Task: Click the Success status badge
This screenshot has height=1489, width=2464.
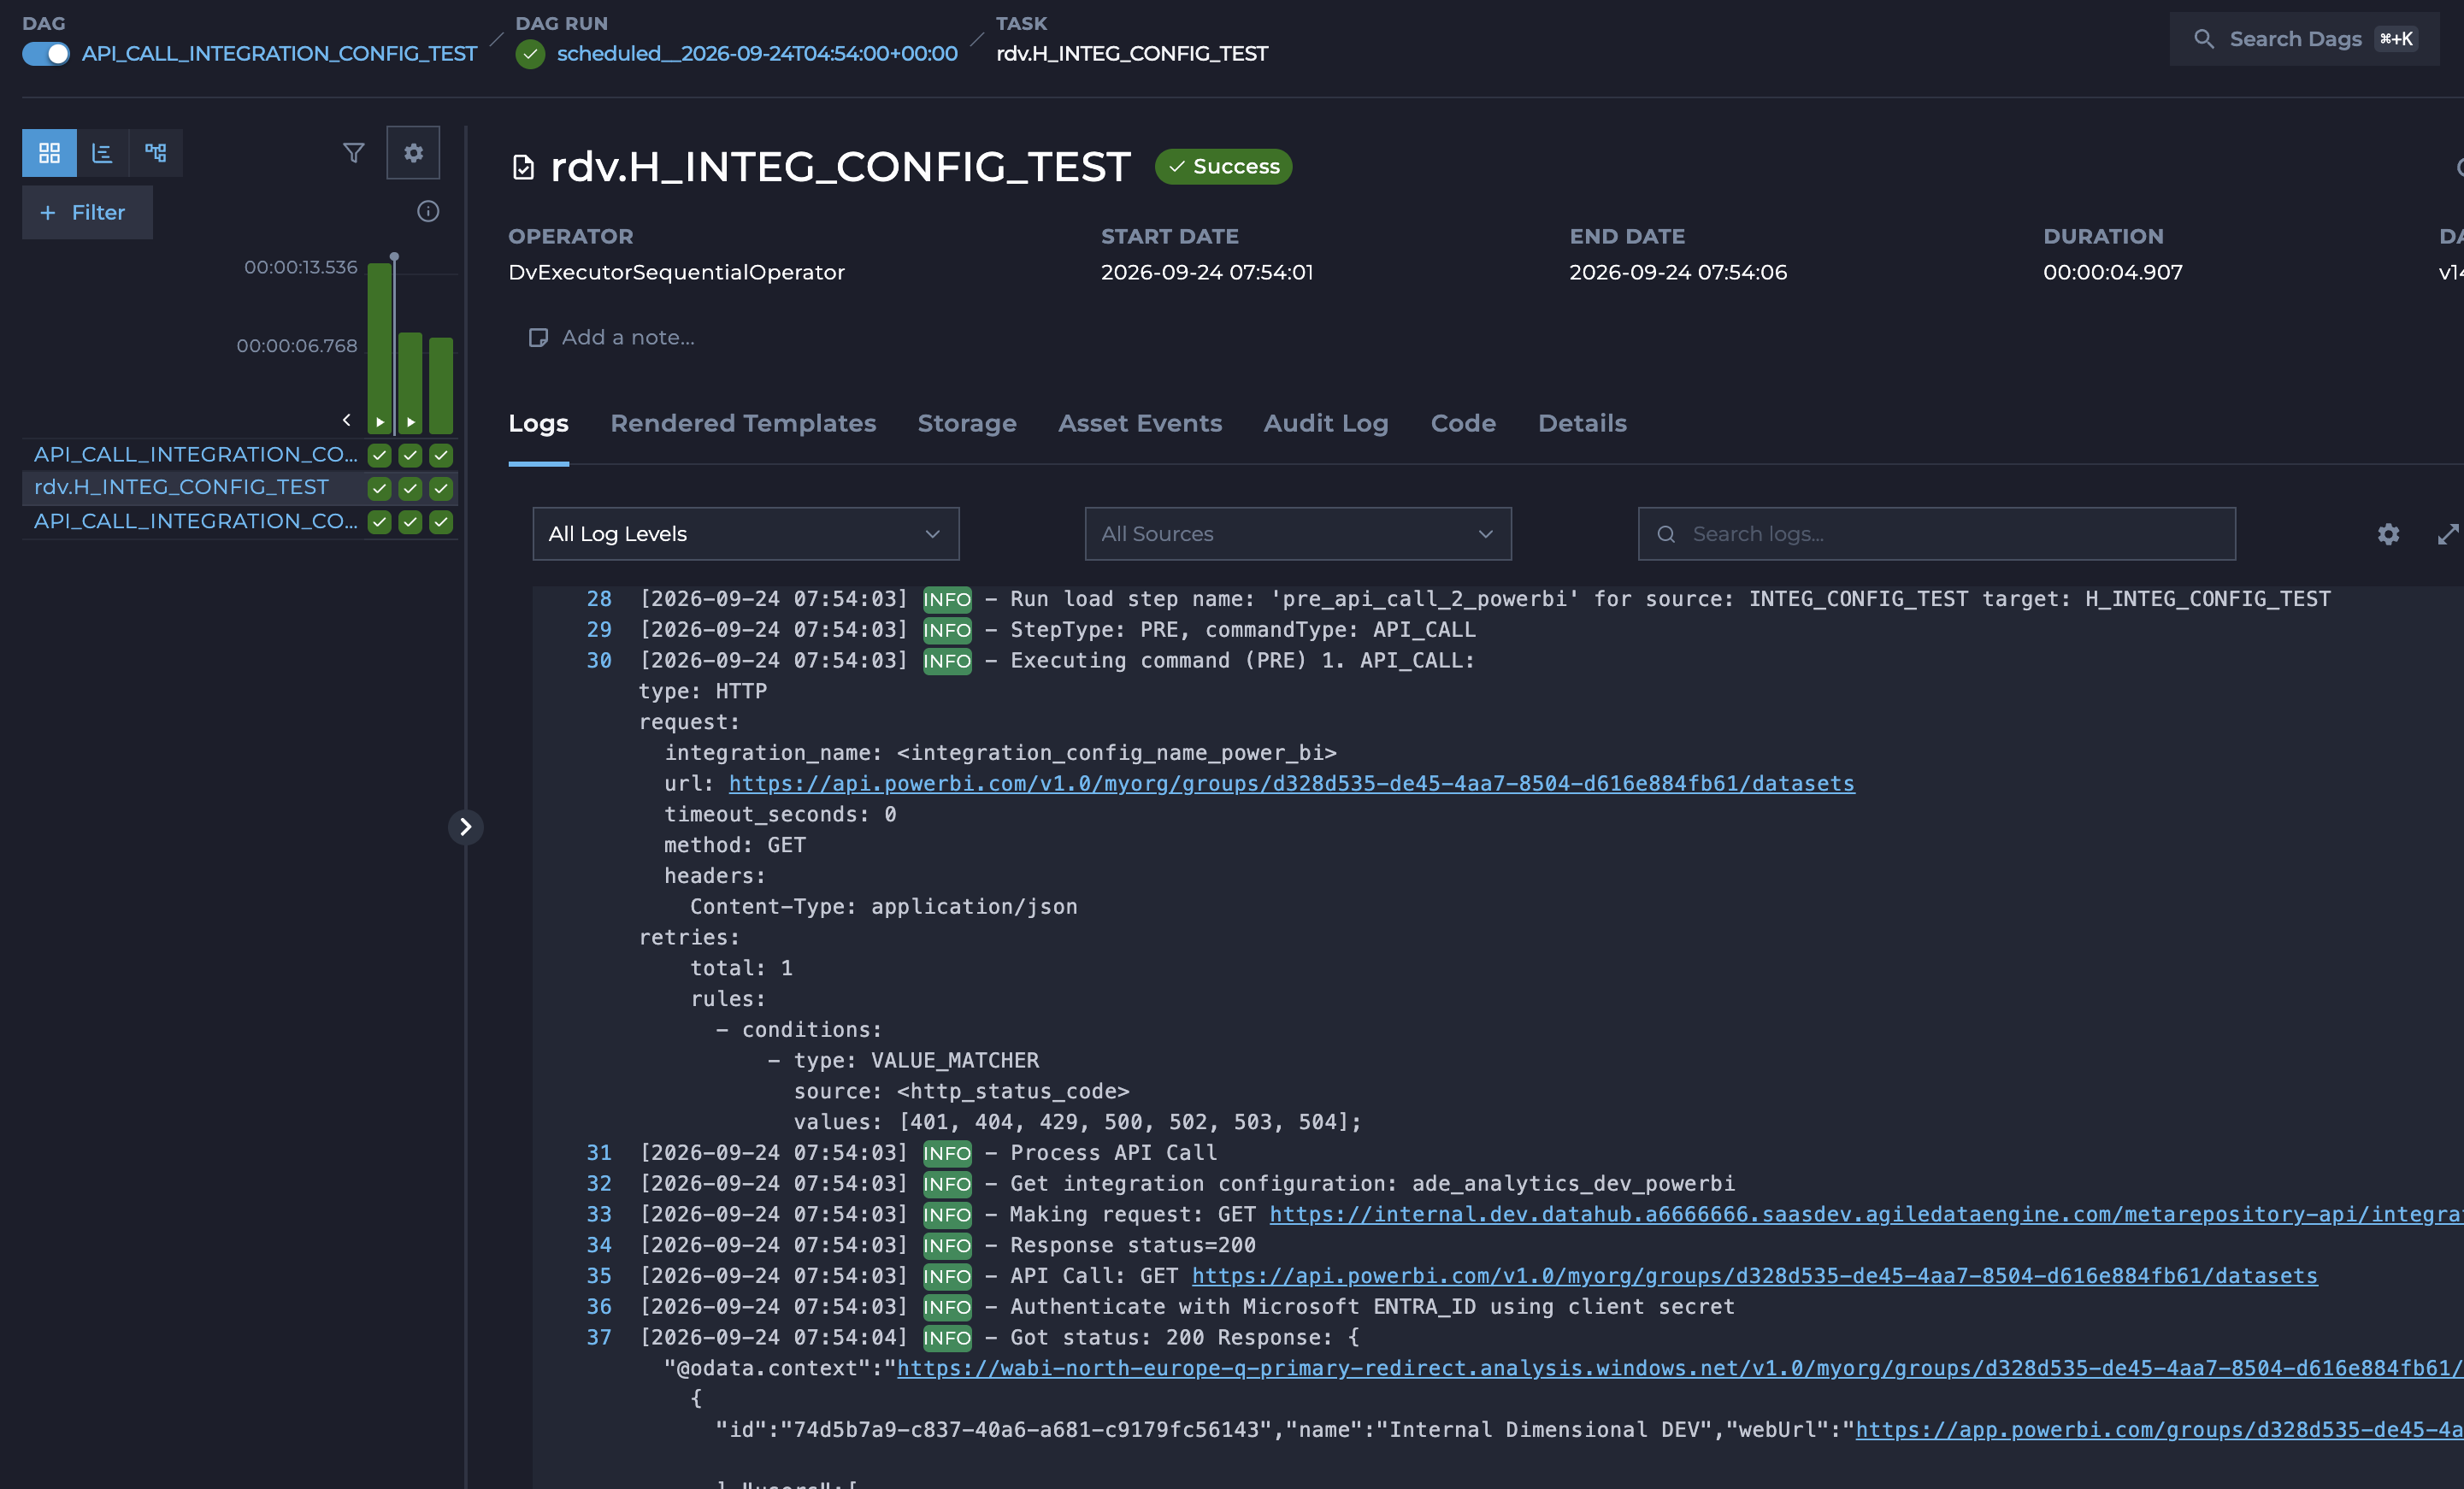Action: [x=1223, y=166]
